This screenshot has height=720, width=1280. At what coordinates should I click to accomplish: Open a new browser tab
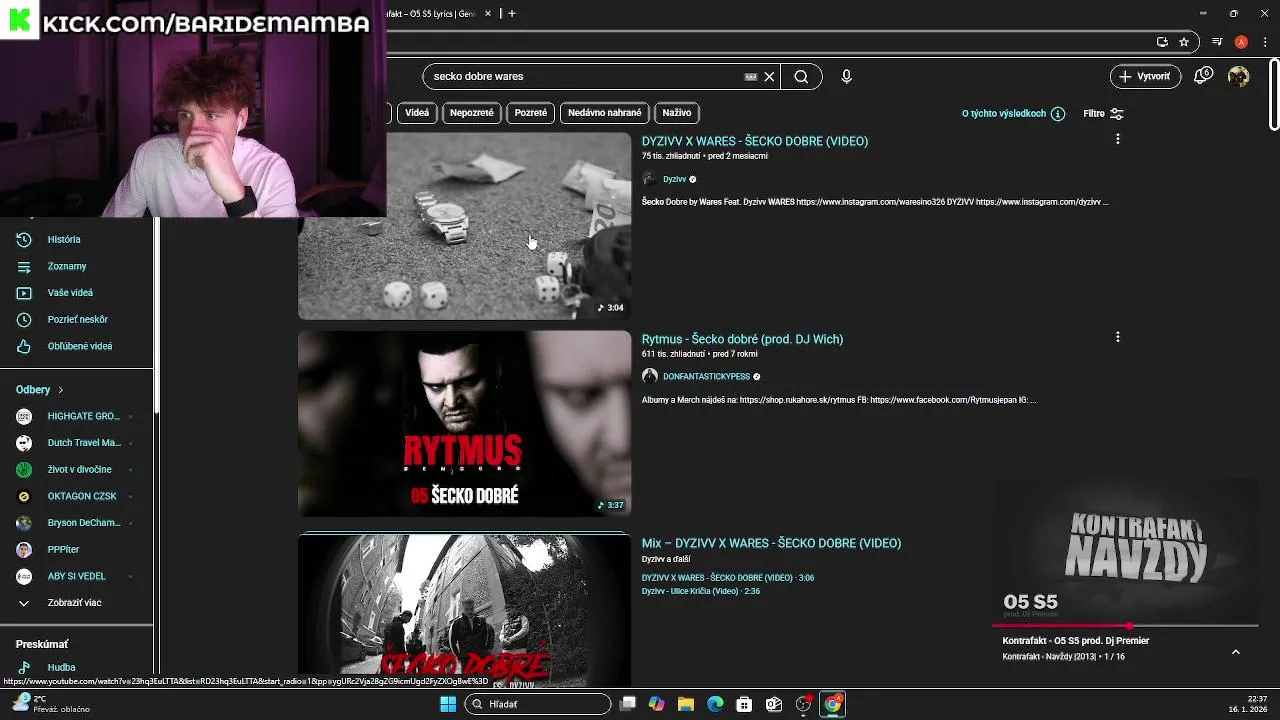point(512,14)
